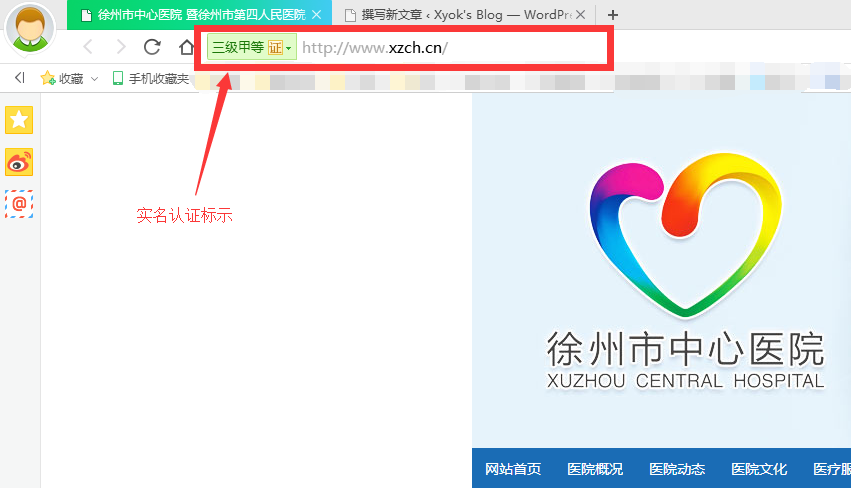Collapse the bookmarks bar sidebar toggle
Viewport: 851px width, 488px height.
click(x=20, y=78)
